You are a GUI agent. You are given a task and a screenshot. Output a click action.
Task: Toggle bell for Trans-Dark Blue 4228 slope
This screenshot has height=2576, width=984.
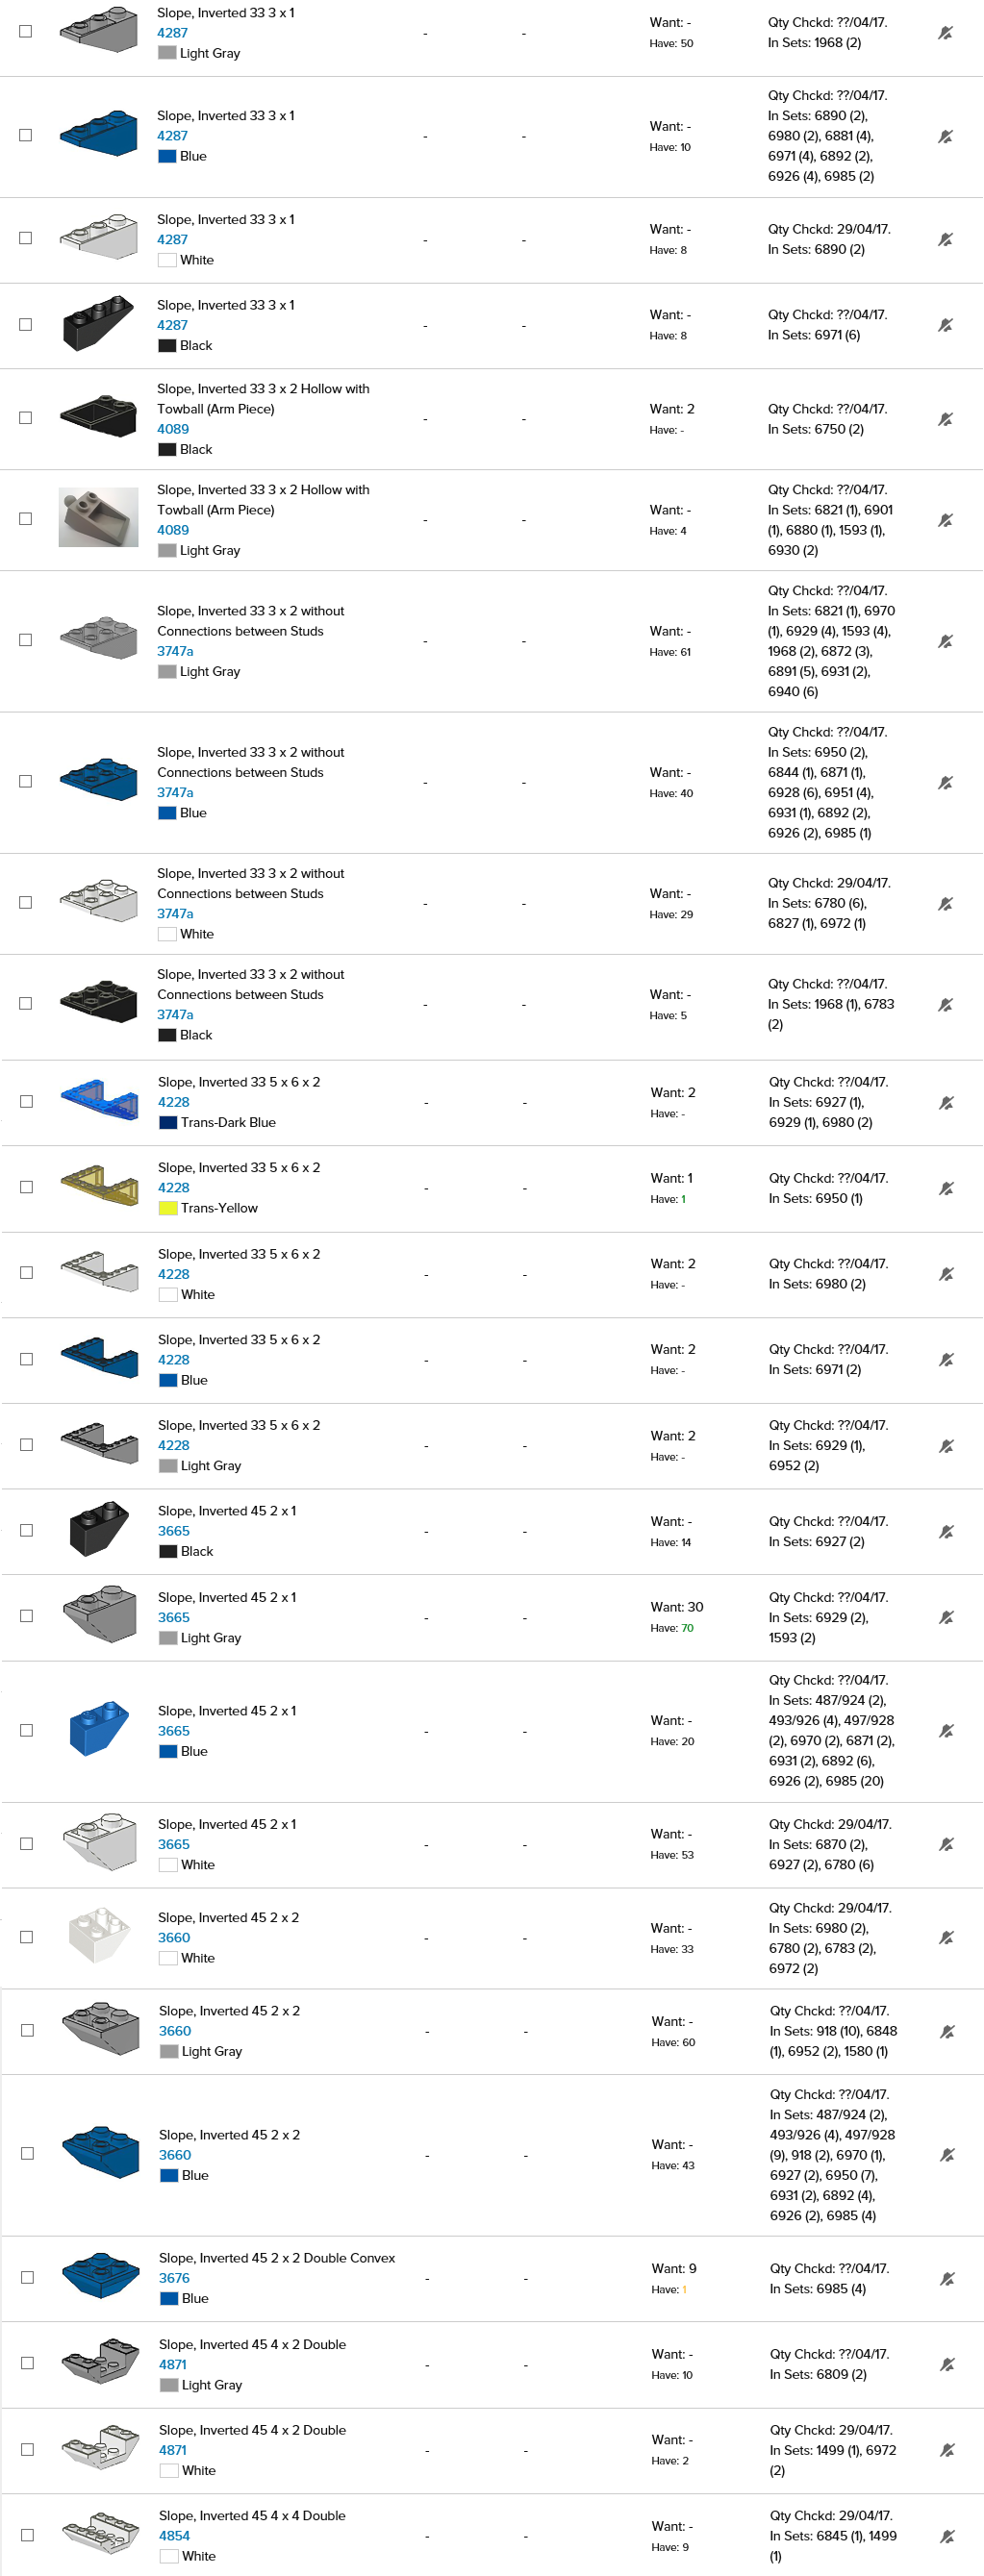tap(946, 1102)
